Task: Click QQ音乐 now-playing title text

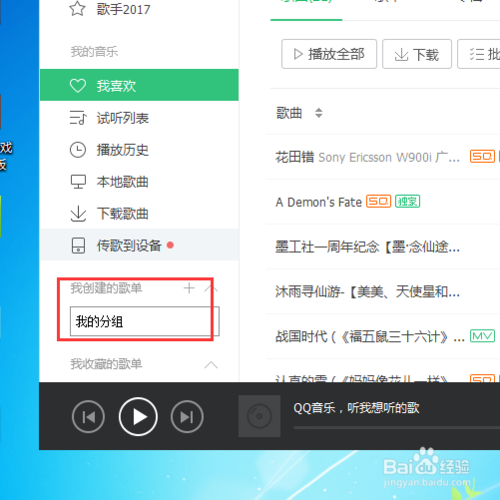Action: coord(356,408)
